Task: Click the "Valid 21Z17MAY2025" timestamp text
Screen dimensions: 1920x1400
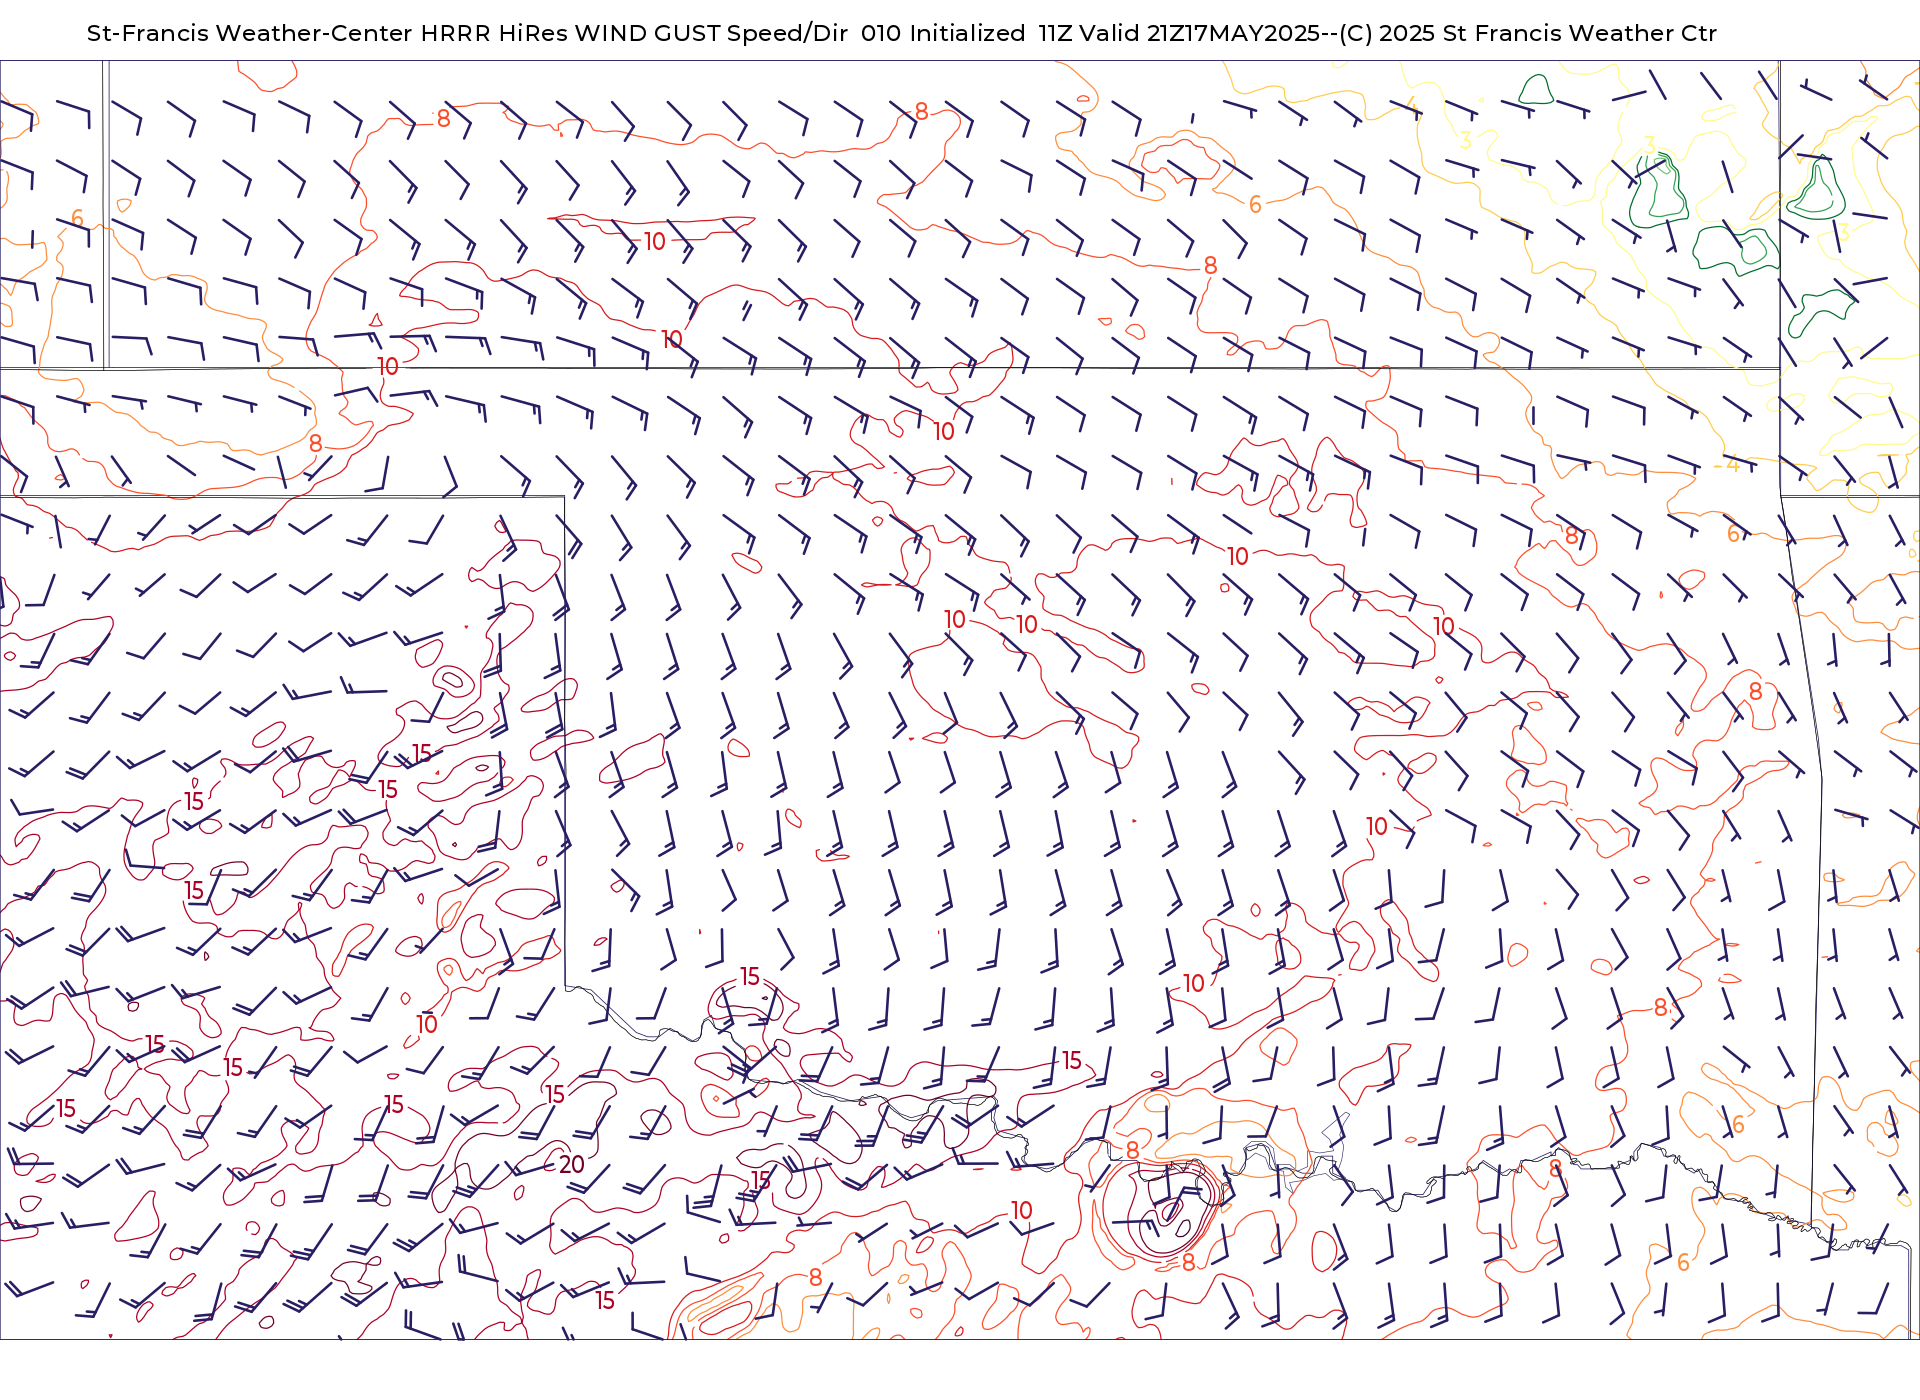Action: coord(1200,33)
